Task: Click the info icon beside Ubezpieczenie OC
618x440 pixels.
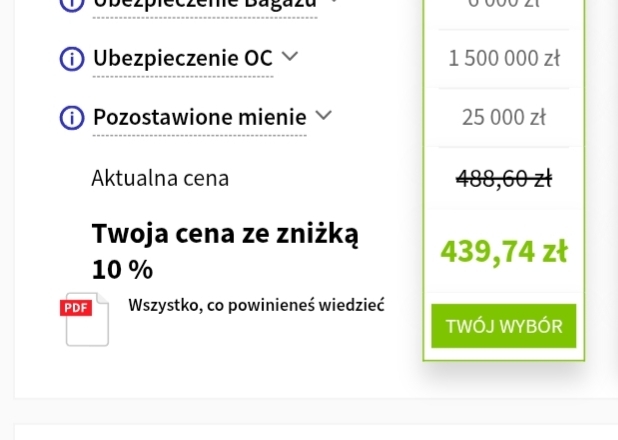Action: tap(72, 59)
